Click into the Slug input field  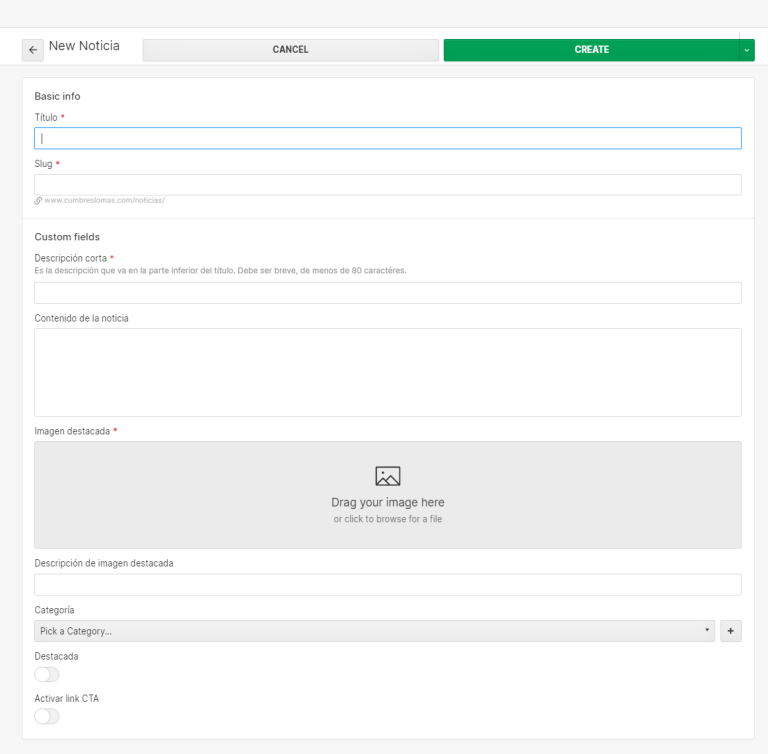point(387,185)
